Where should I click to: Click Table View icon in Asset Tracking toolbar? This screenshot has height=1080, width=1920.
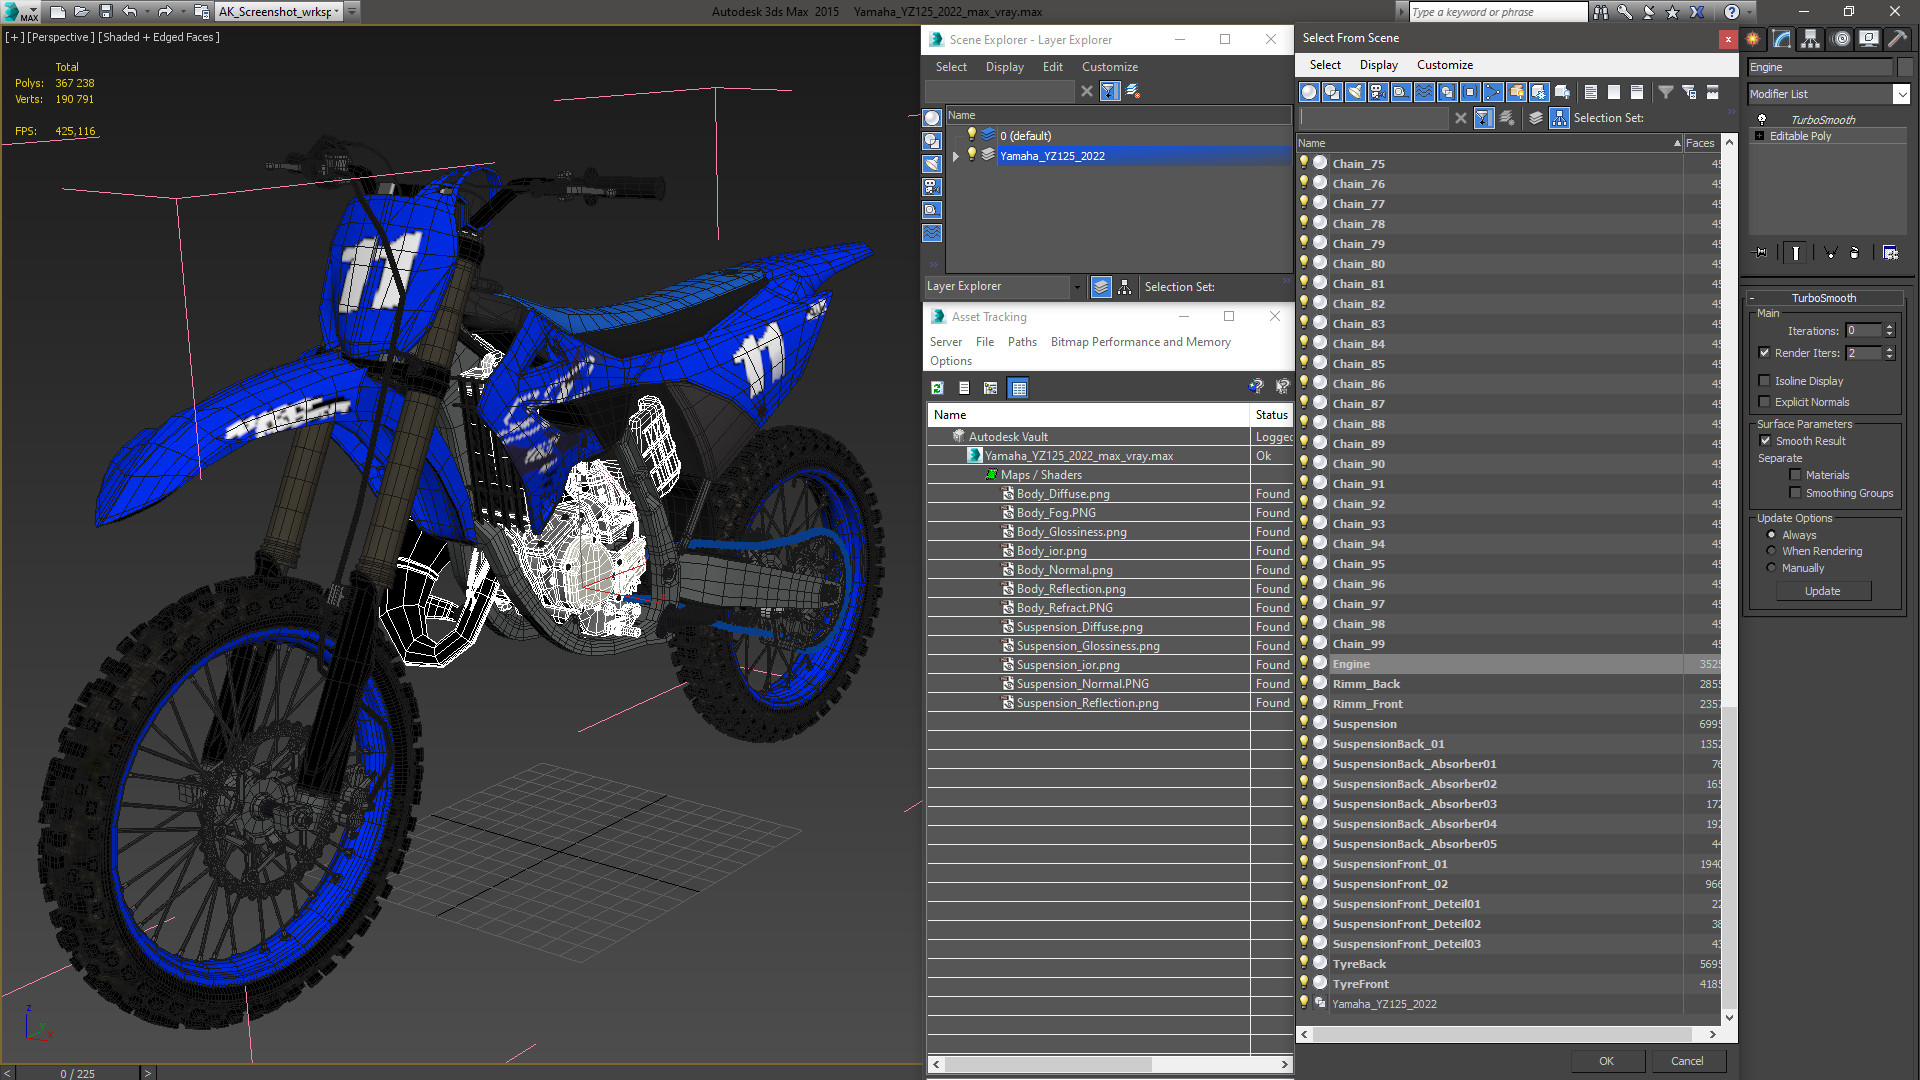point(1019,388)
